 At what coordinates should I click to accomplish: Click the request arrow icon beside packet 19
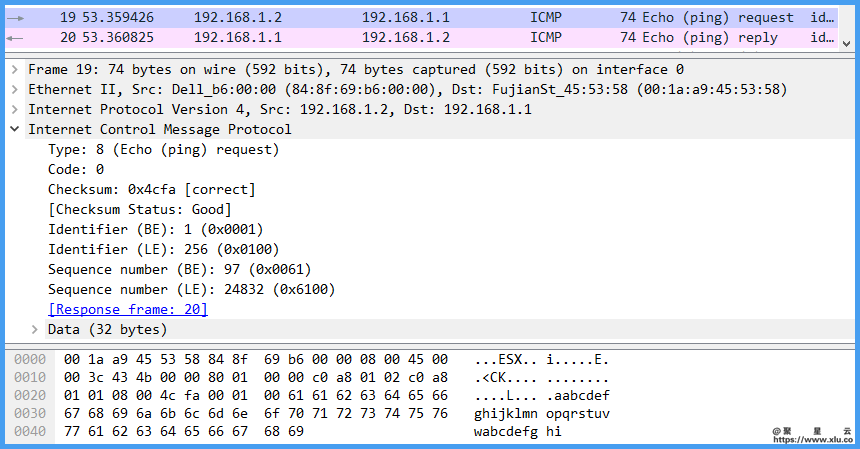click(x=15, y=17)
